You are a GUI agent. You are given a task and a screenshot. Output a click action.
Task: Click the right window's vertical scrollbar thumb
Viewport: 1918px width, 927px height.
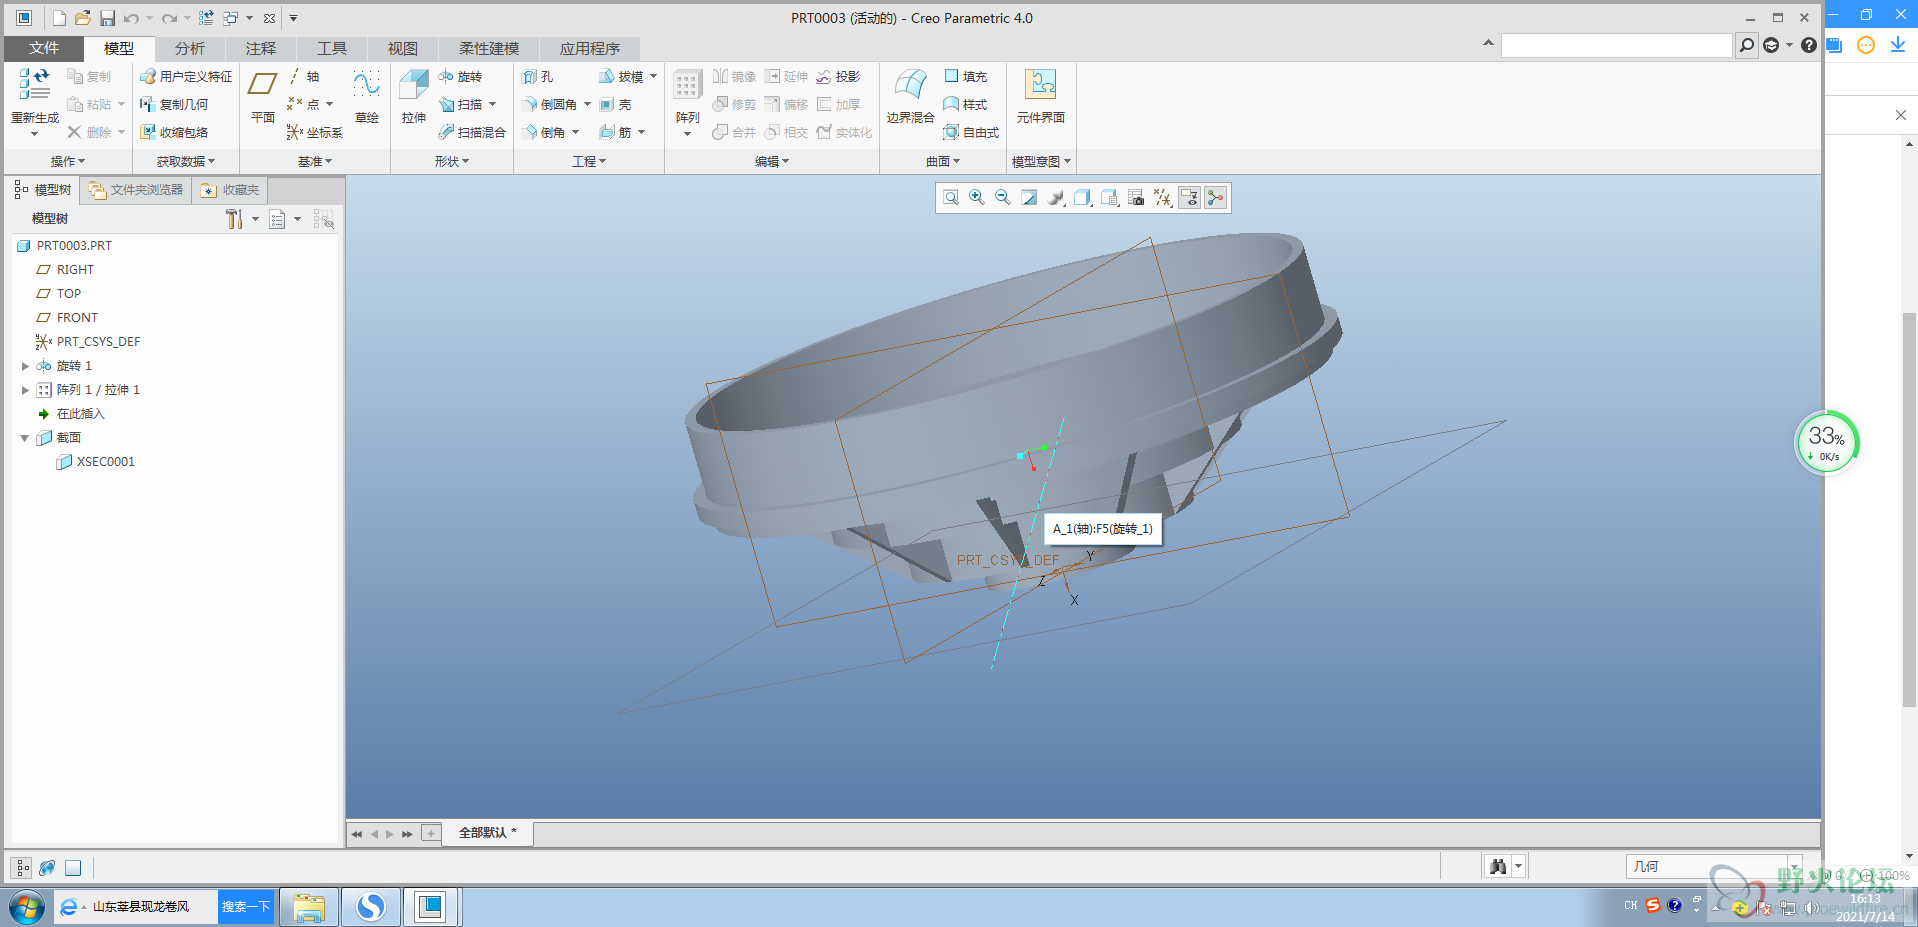[1909, 510]
